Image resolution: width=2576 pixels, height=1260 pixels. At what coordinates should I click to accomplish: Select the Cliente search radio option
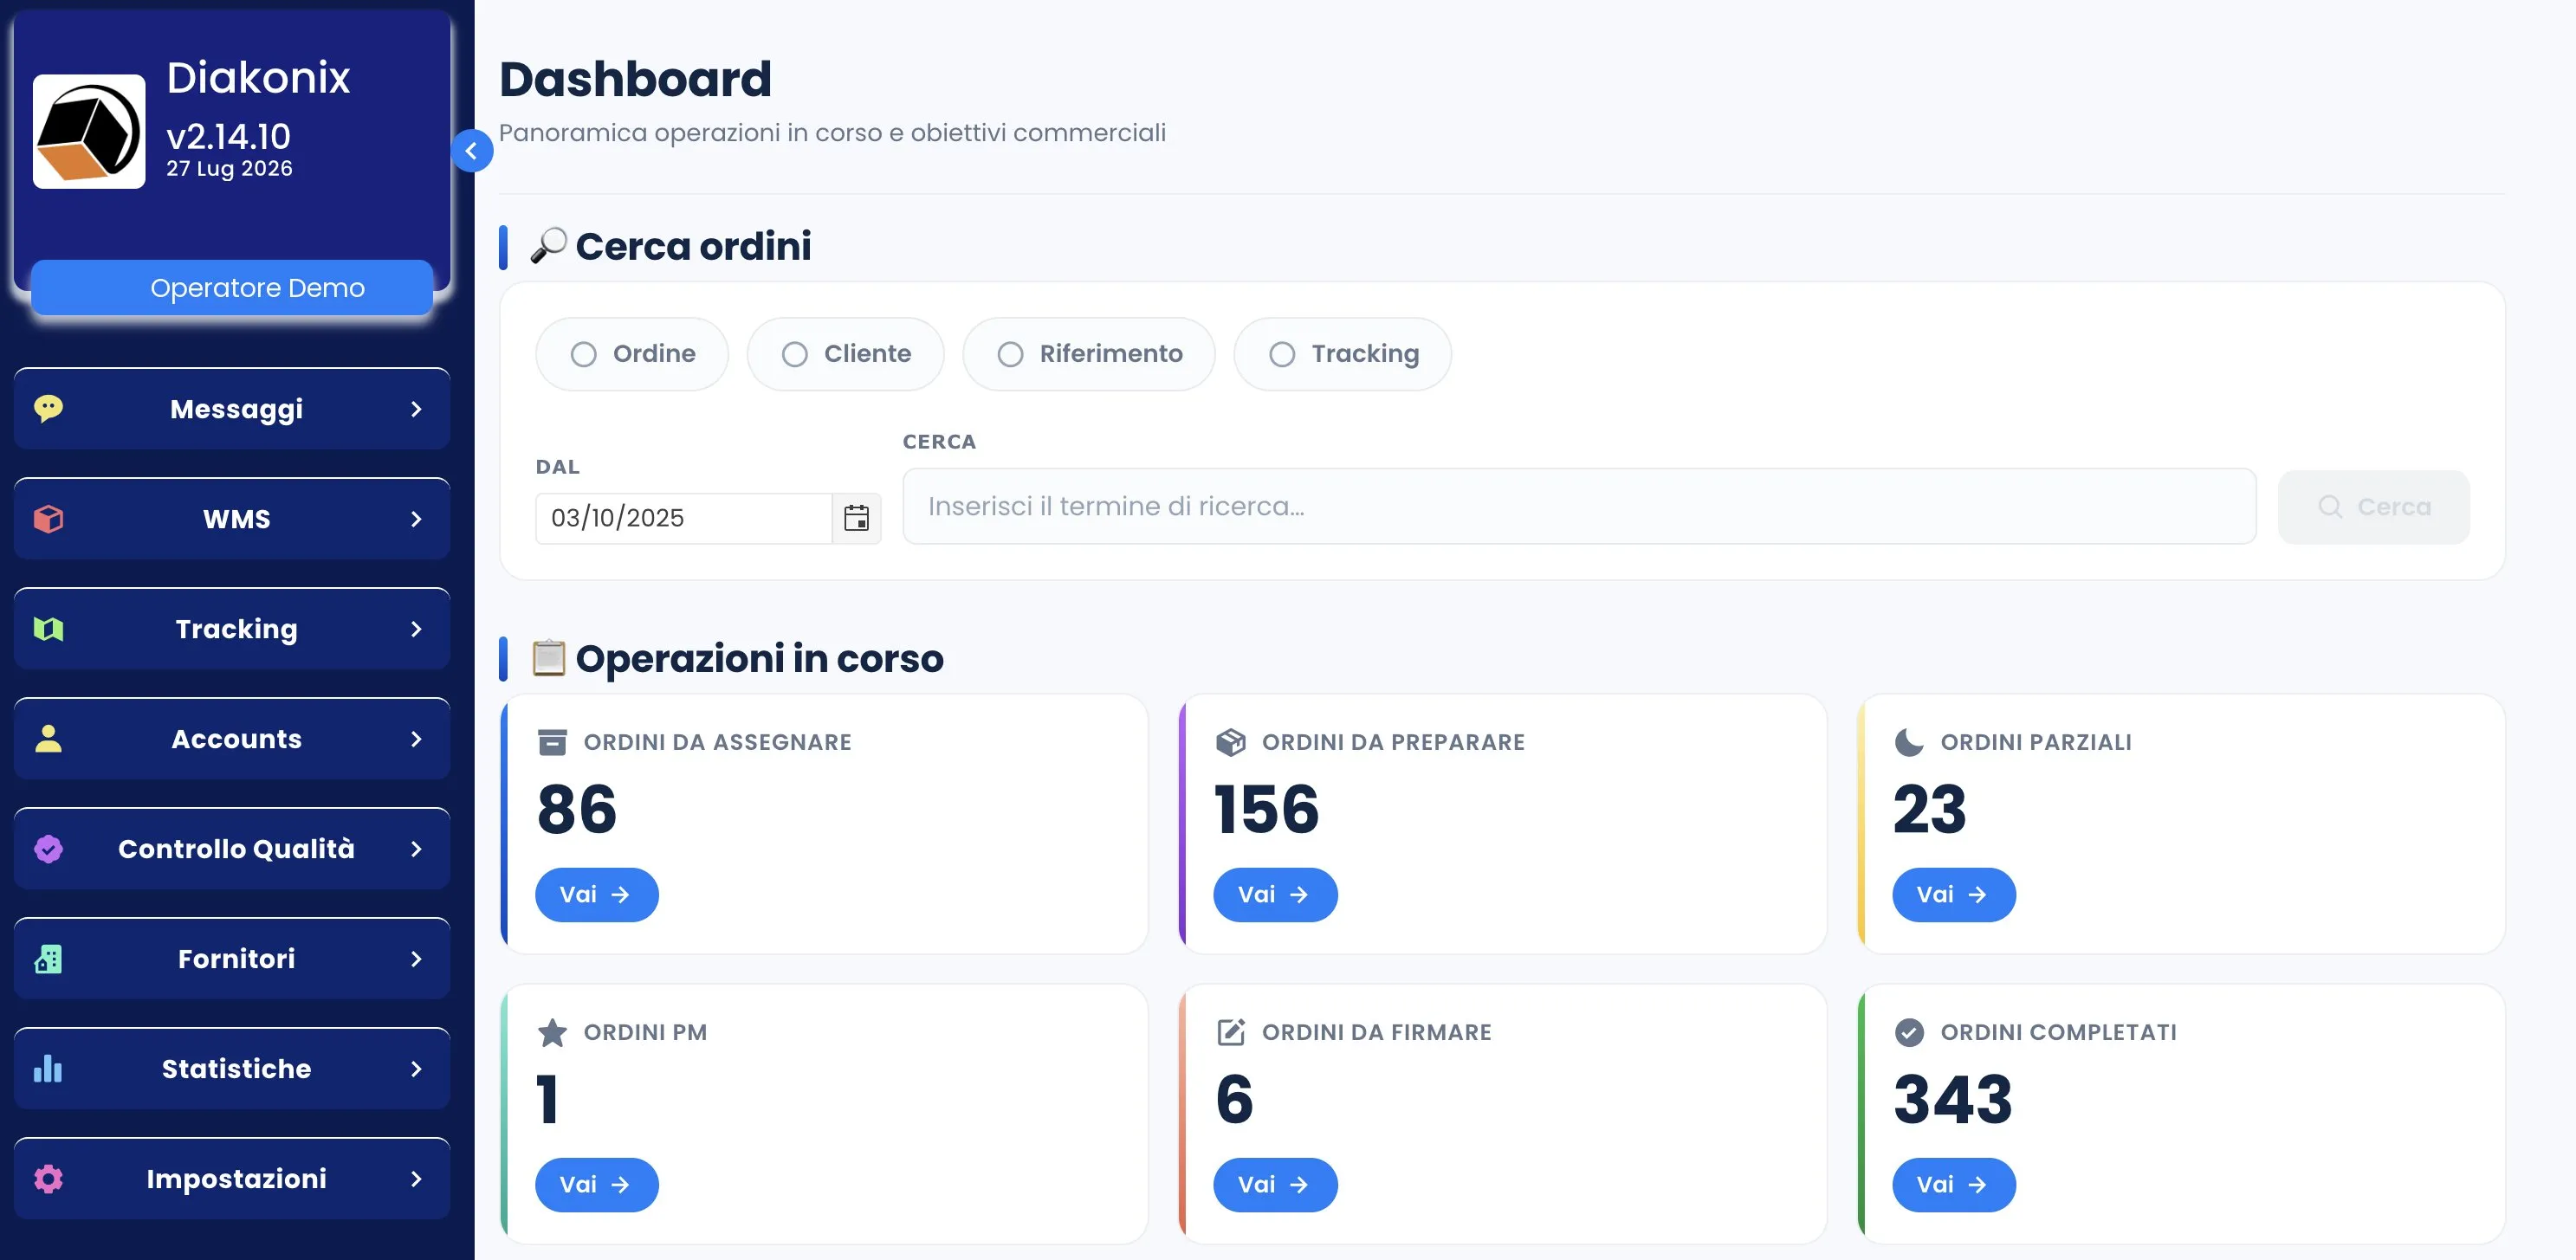(845, 354)
